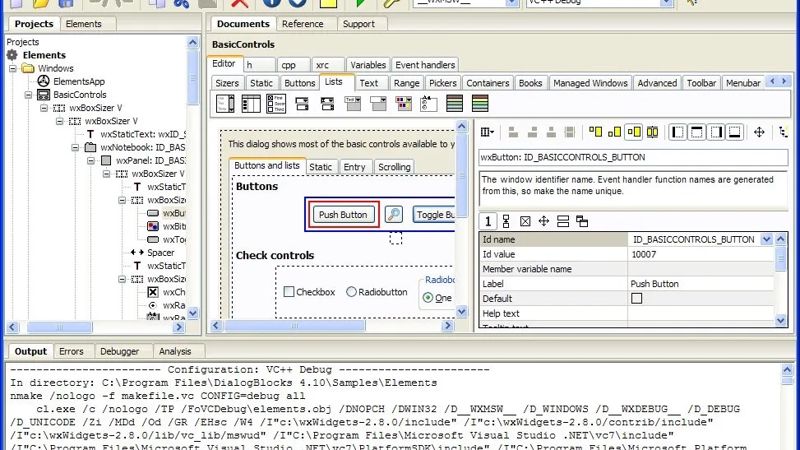Screen dimensions: 800x450
Task: Click the highlighted yellow alignment icon
Action: [x=634, y=132]
